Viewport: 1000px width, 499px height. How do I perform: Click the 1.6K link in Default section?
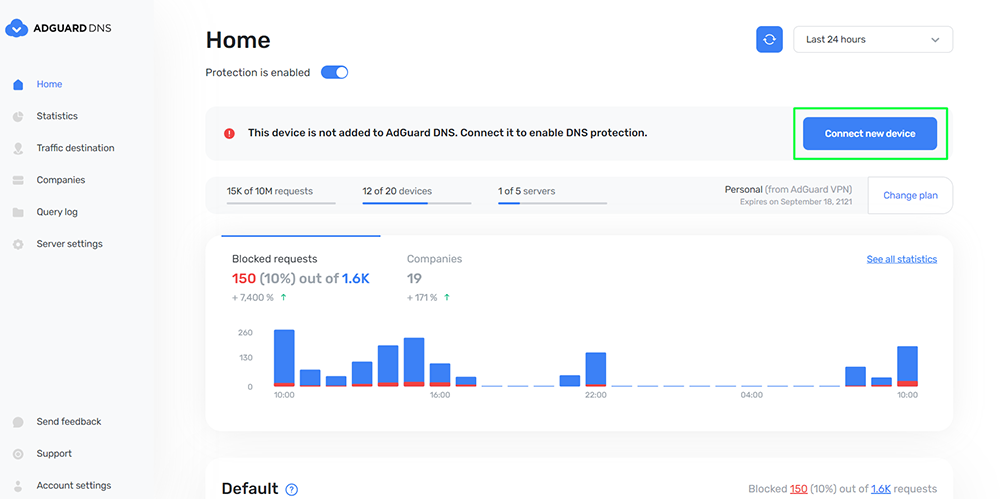click(881, 489)
